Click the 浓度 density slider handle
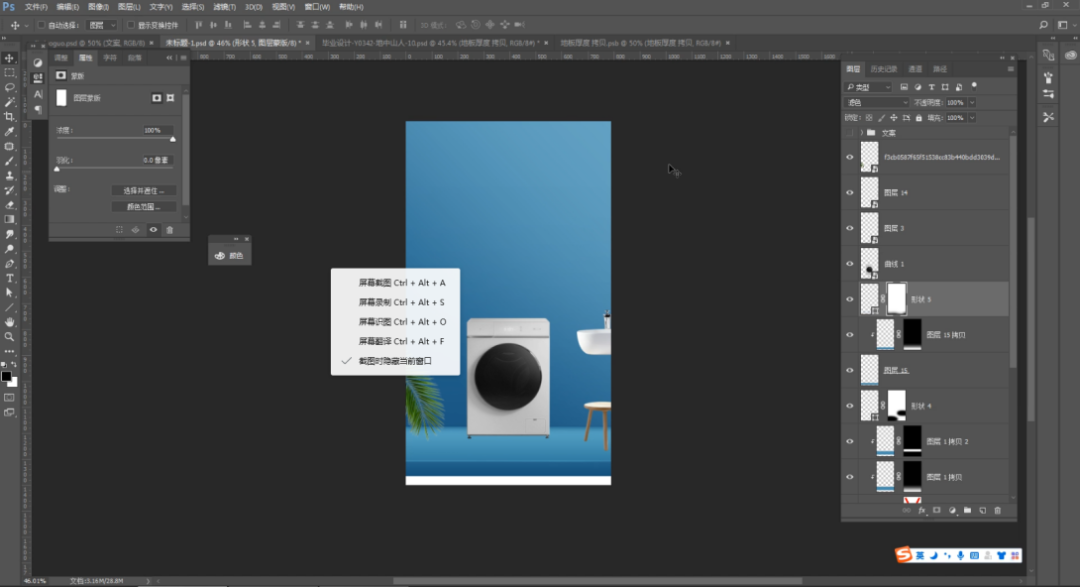Viewport: 1080px width, 587px height. pos(172,139)
